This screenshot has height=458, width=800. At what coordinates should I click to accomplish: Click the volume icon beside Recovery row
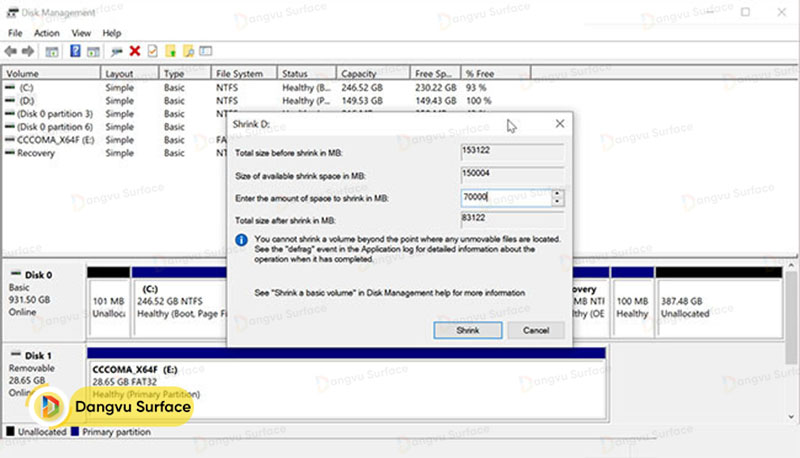(x=10, y=152)
